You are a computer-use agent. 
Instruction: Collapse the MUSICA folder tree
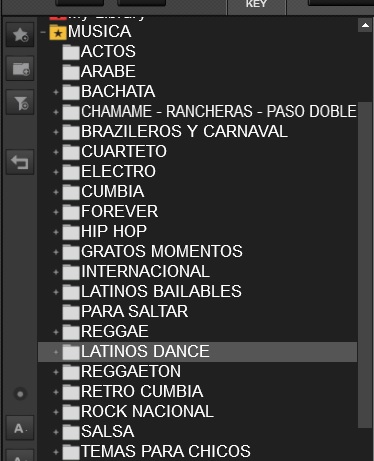point(43,32)
